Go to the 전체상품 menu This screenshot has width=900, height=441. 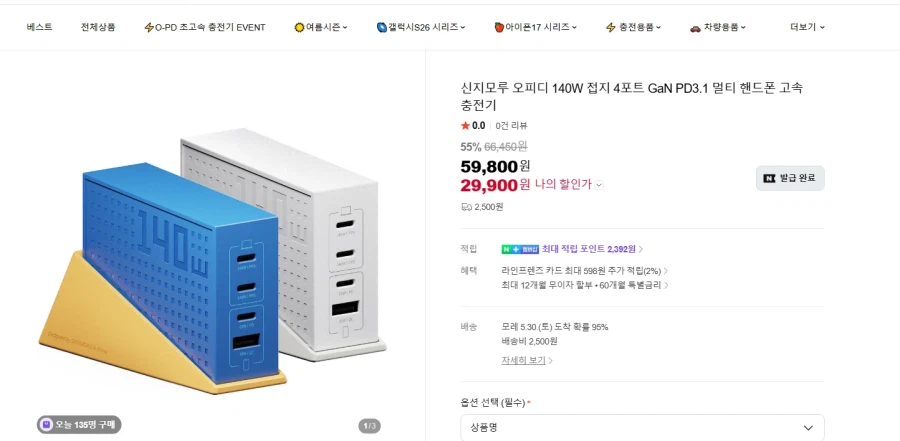(98, 27)
